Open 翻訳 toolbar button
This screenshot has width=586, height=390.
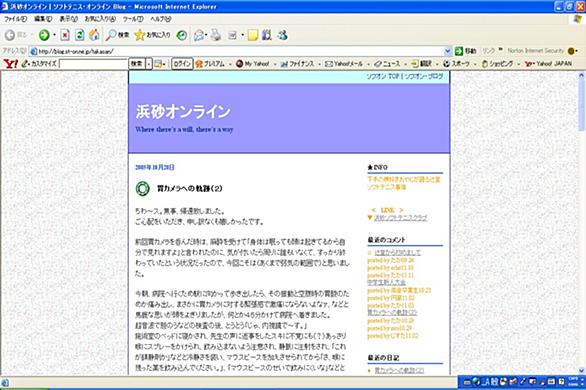pyautogui.click(x=422, y=64)
